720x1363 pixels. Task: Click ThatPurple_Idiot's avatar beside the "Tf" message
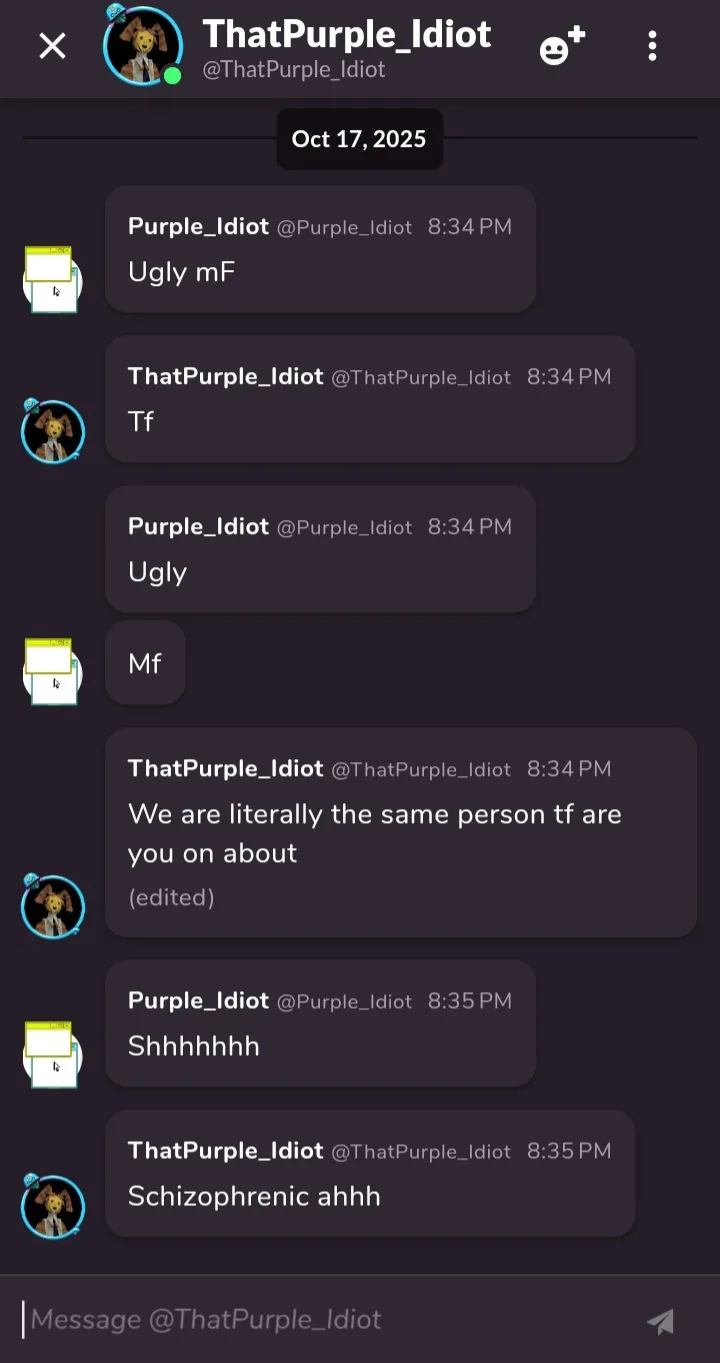coord(52,431)
